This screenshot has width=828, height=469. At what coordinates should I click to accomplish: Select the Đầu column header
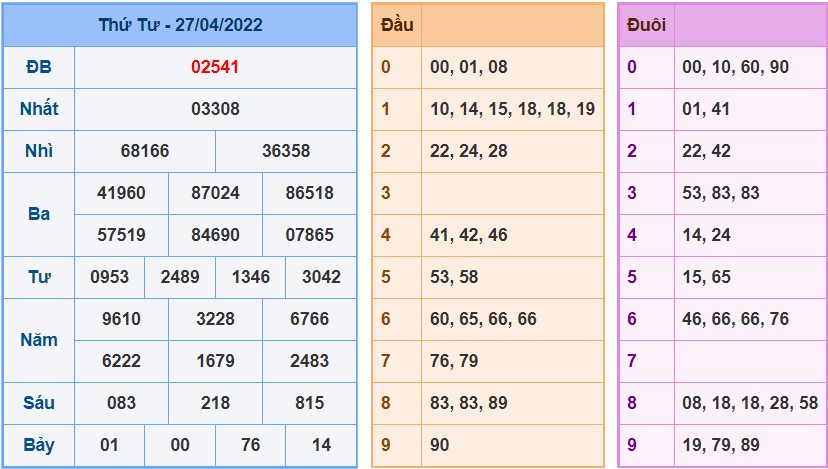point(397,25)
